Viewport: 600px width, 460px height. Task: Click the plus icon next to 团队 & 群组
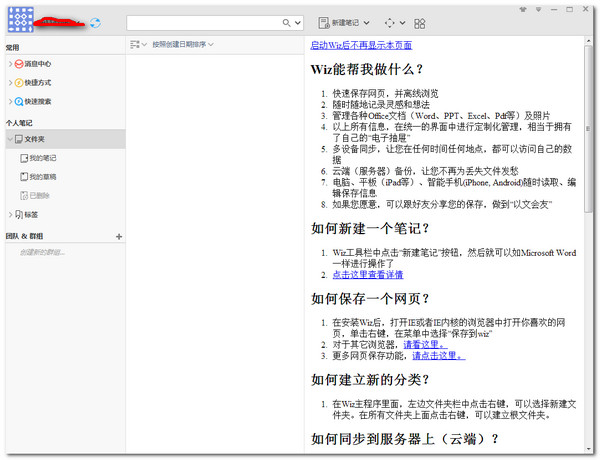(119, 237)
